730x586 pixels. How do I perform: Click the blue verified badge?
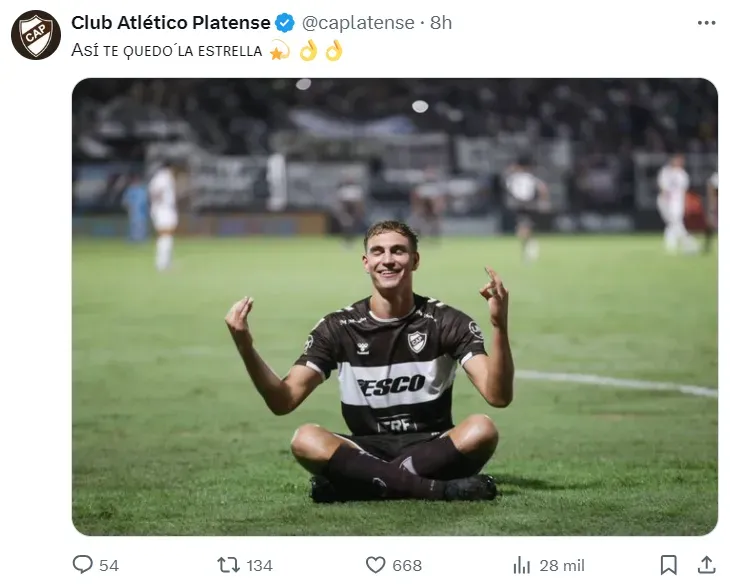pos(285,22)
